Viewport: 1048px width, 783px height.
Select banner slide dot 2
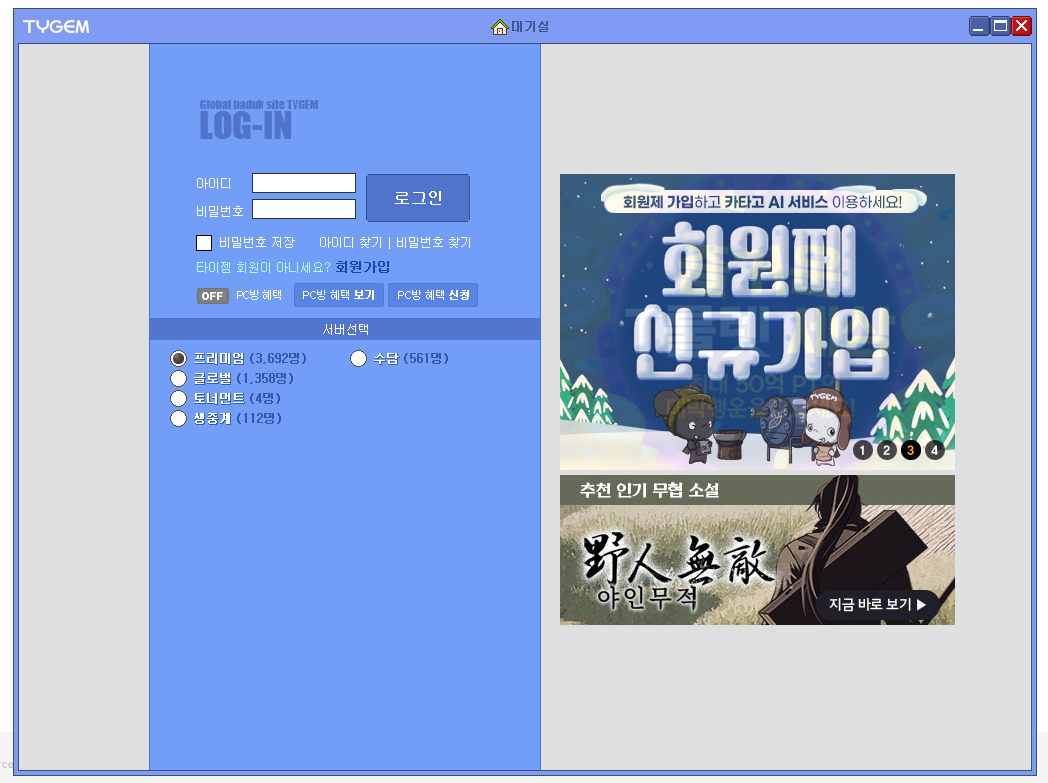(886, 450)
